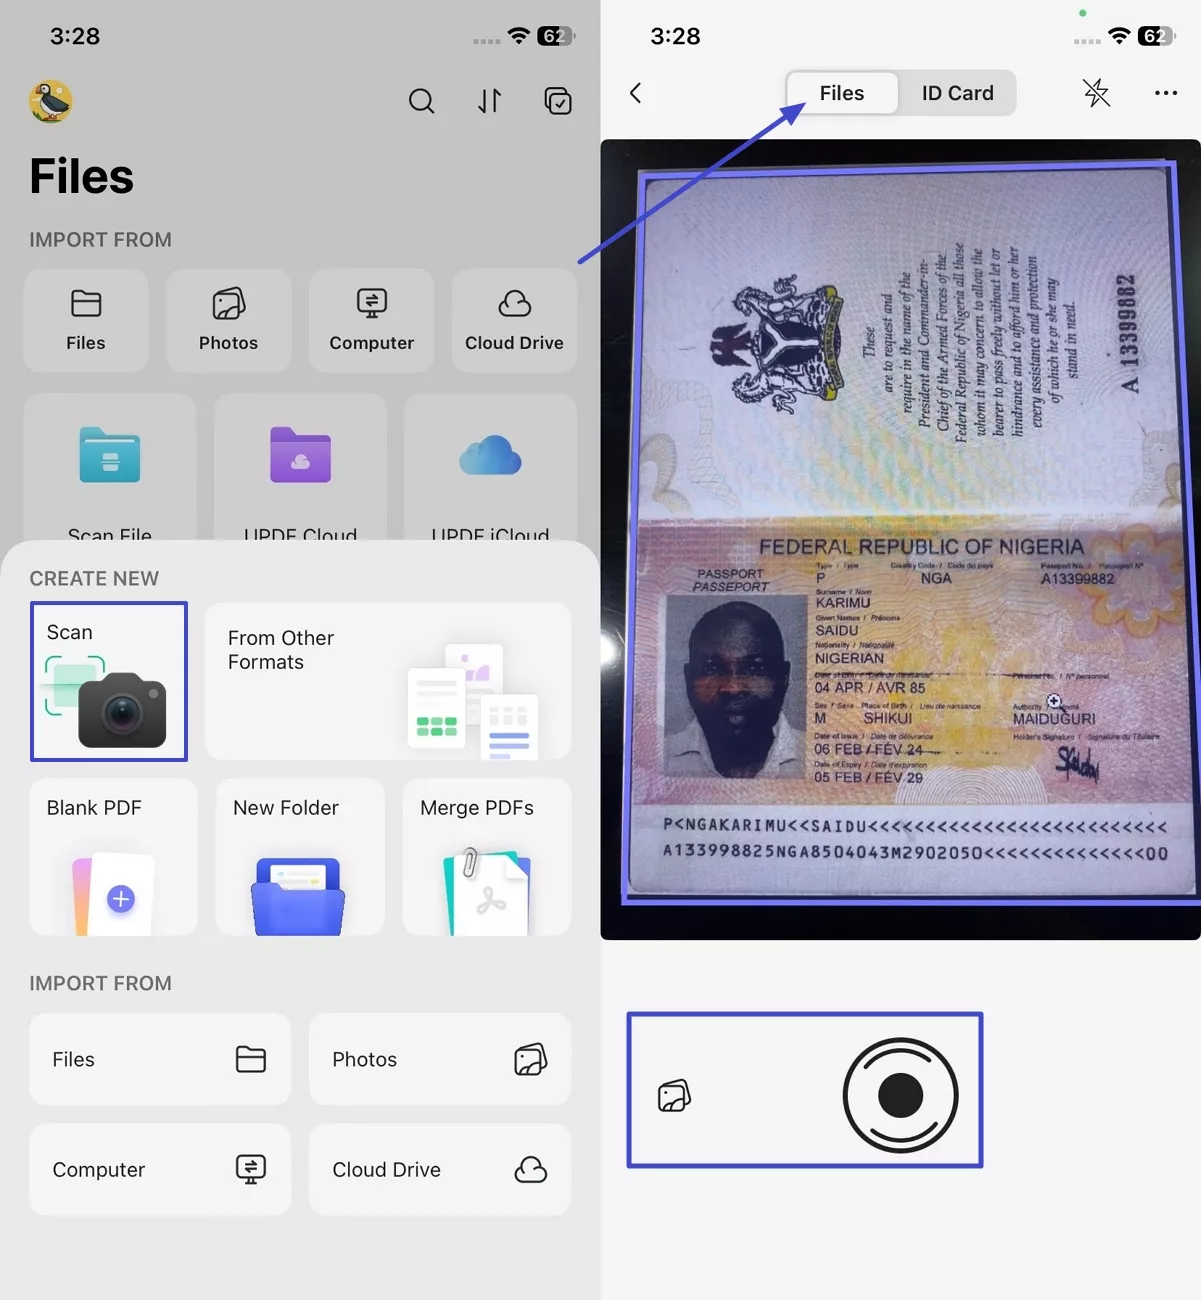Tap the back chevron in scanner view

pyautogui.click(x=635, y=92)
